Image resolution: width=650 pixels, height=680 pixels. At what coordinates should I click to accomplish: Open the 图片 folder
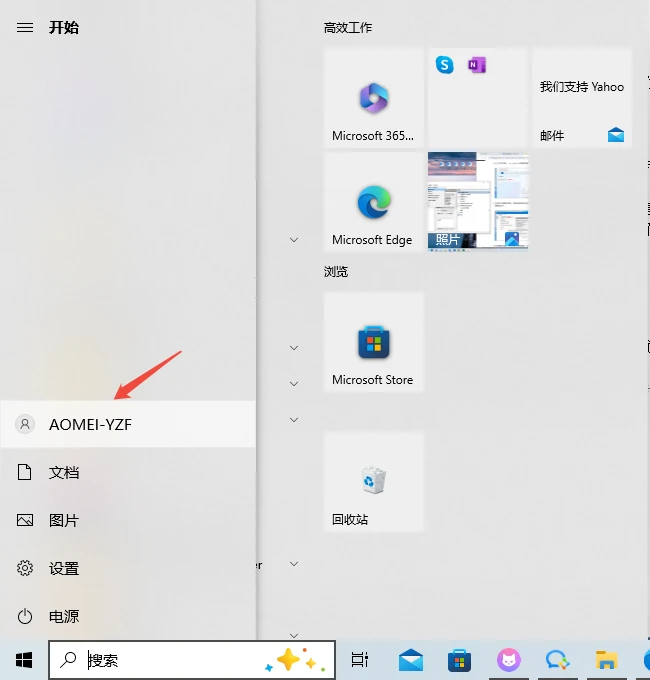[x=128, y=520]
